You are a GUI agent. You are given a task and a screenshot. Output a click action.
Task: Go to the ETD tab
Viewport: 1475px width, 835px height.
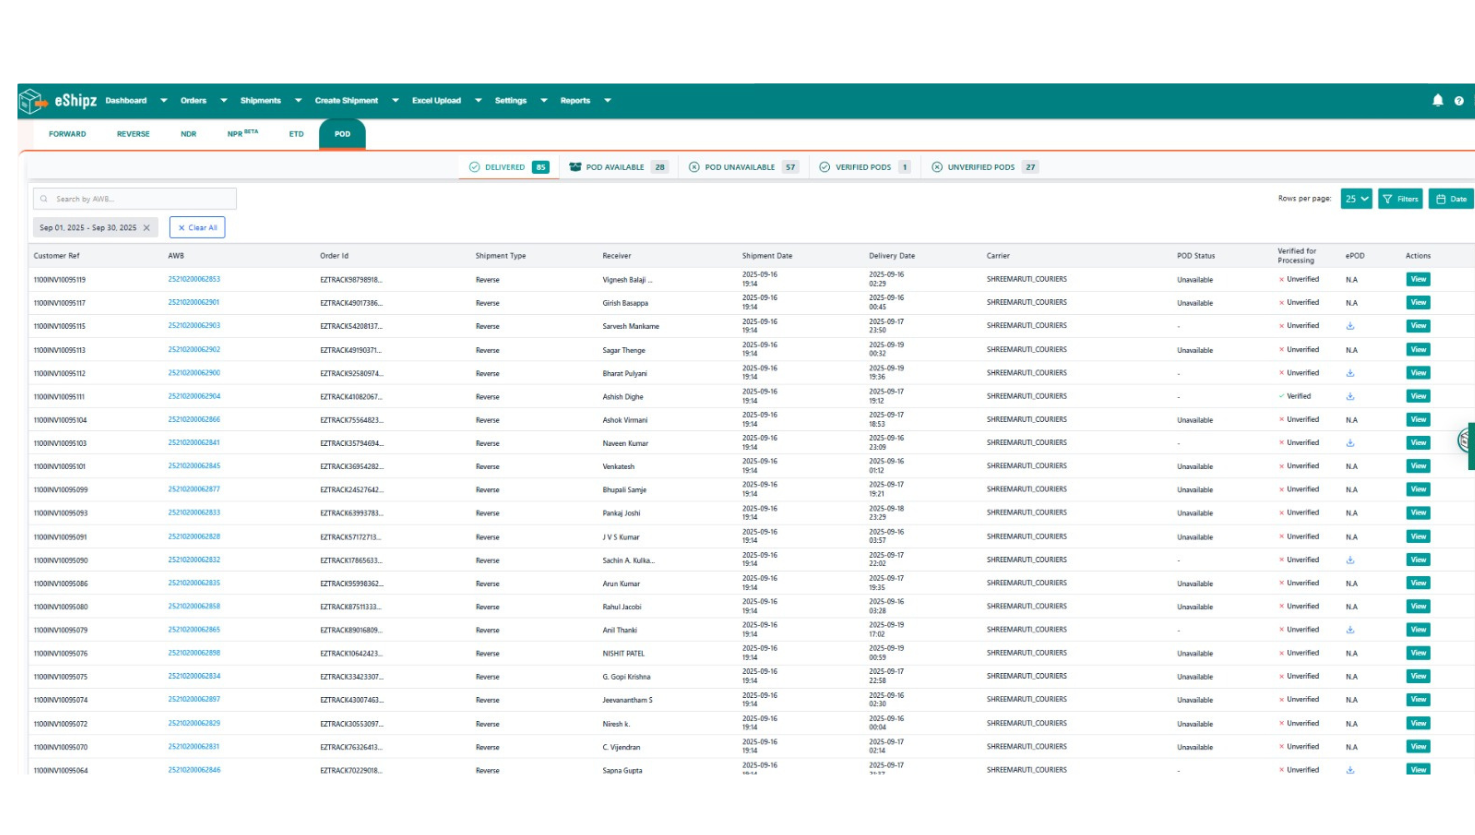click(x=296, y=134)
